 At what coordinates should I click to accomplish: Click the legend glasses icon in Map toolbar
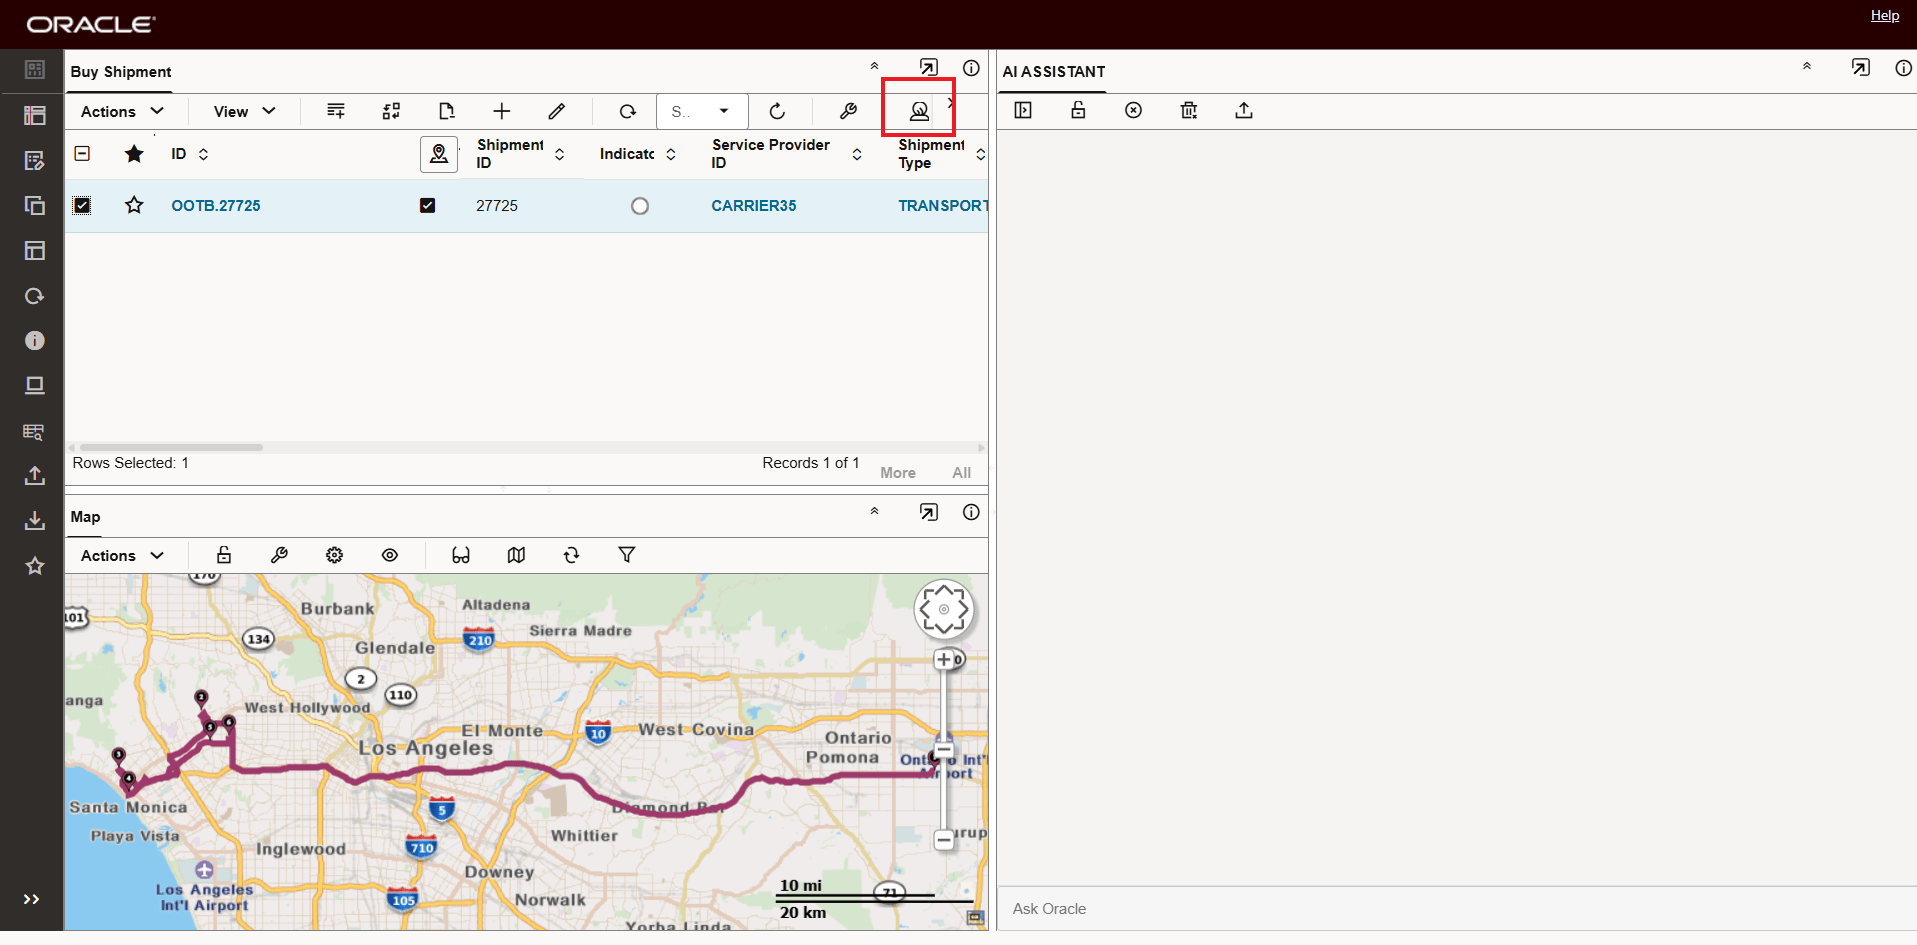460,554
